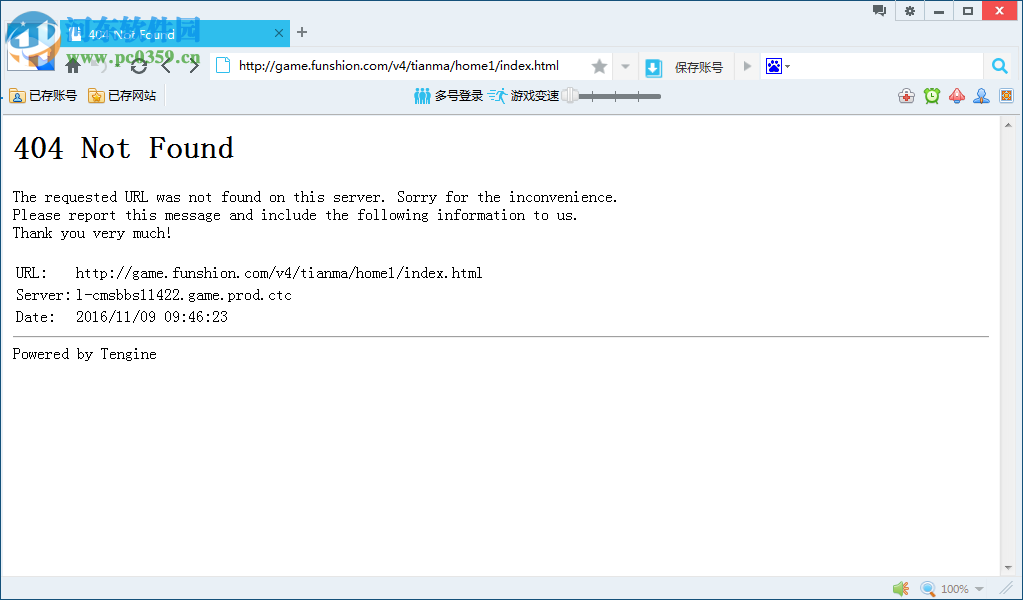Open browser settings gear menu
This screenshot has width=1023, height=600.
click(x=909, y=11)
